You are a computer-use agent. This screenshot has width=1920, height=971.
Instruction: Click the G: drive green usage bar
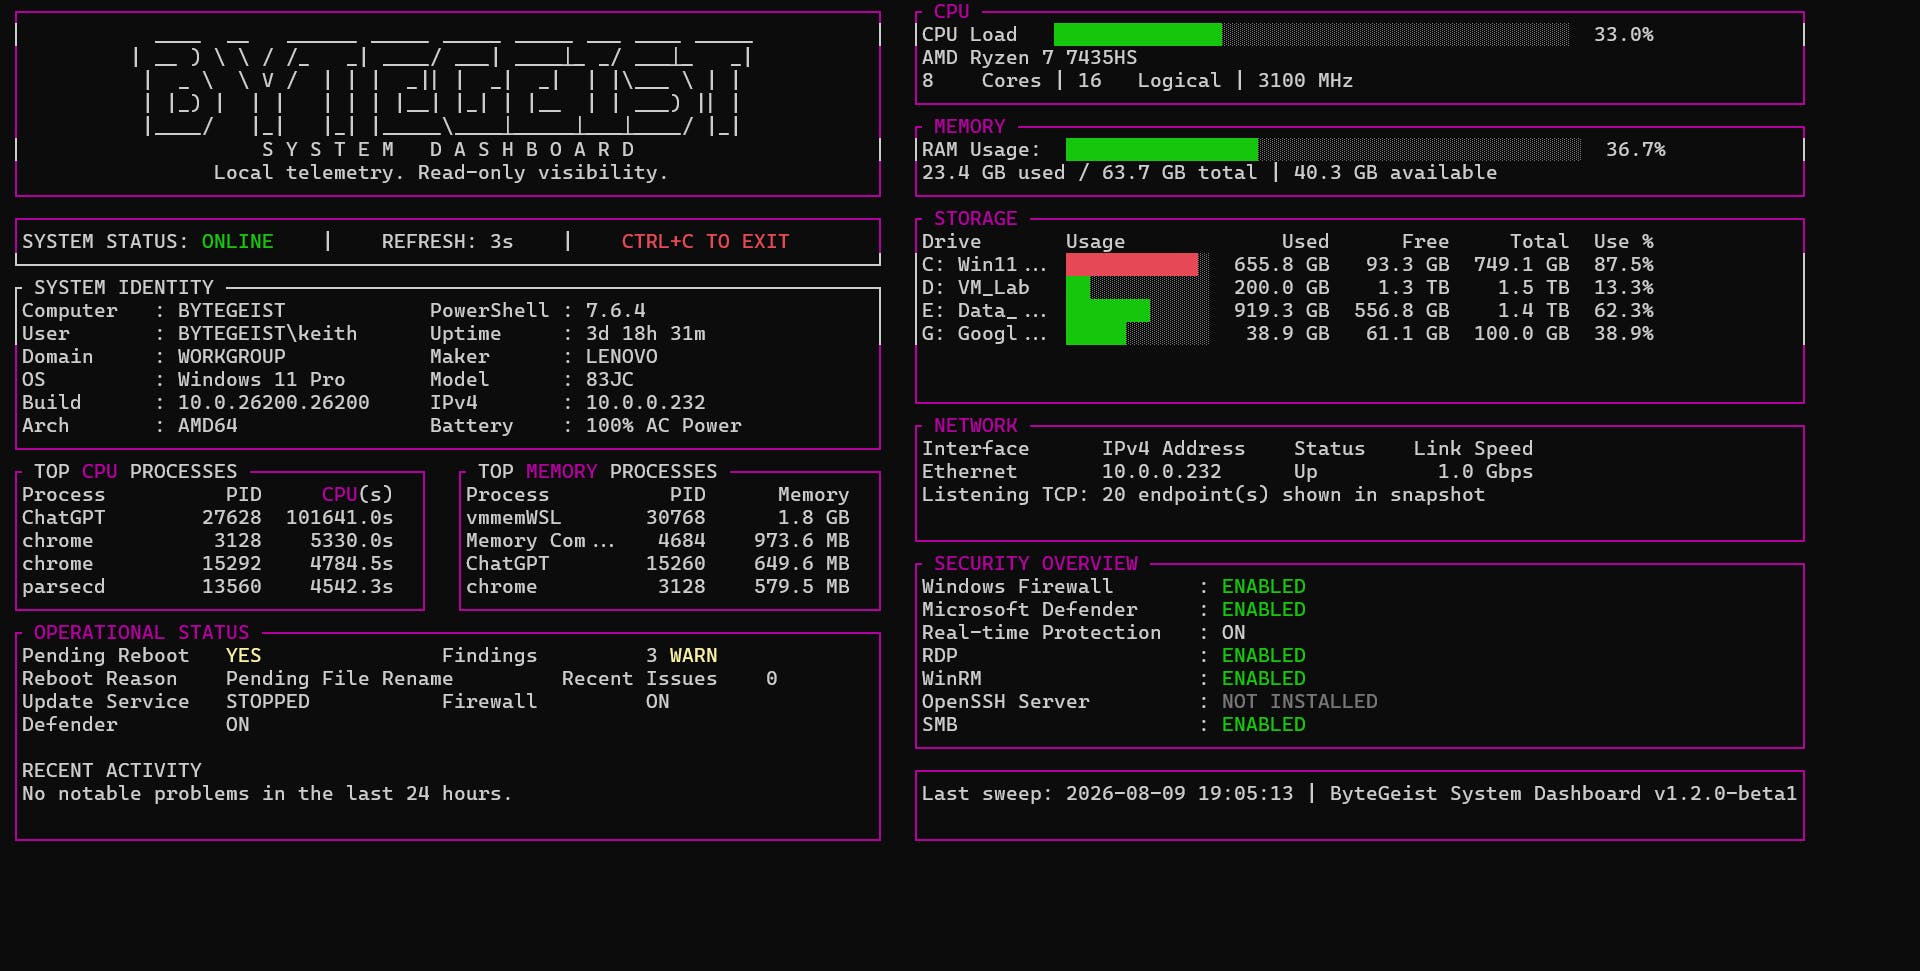[x=1096, y=333]
